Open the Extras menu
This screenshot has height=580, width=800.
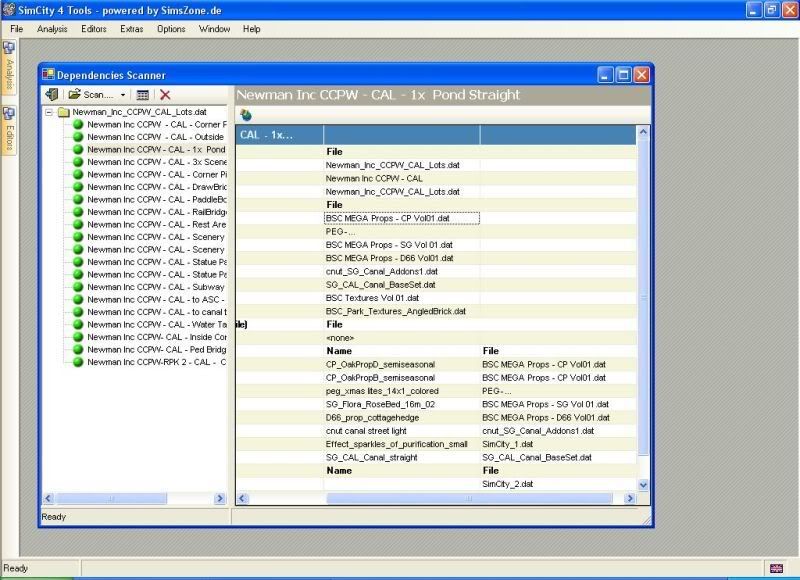pos(132,29)
